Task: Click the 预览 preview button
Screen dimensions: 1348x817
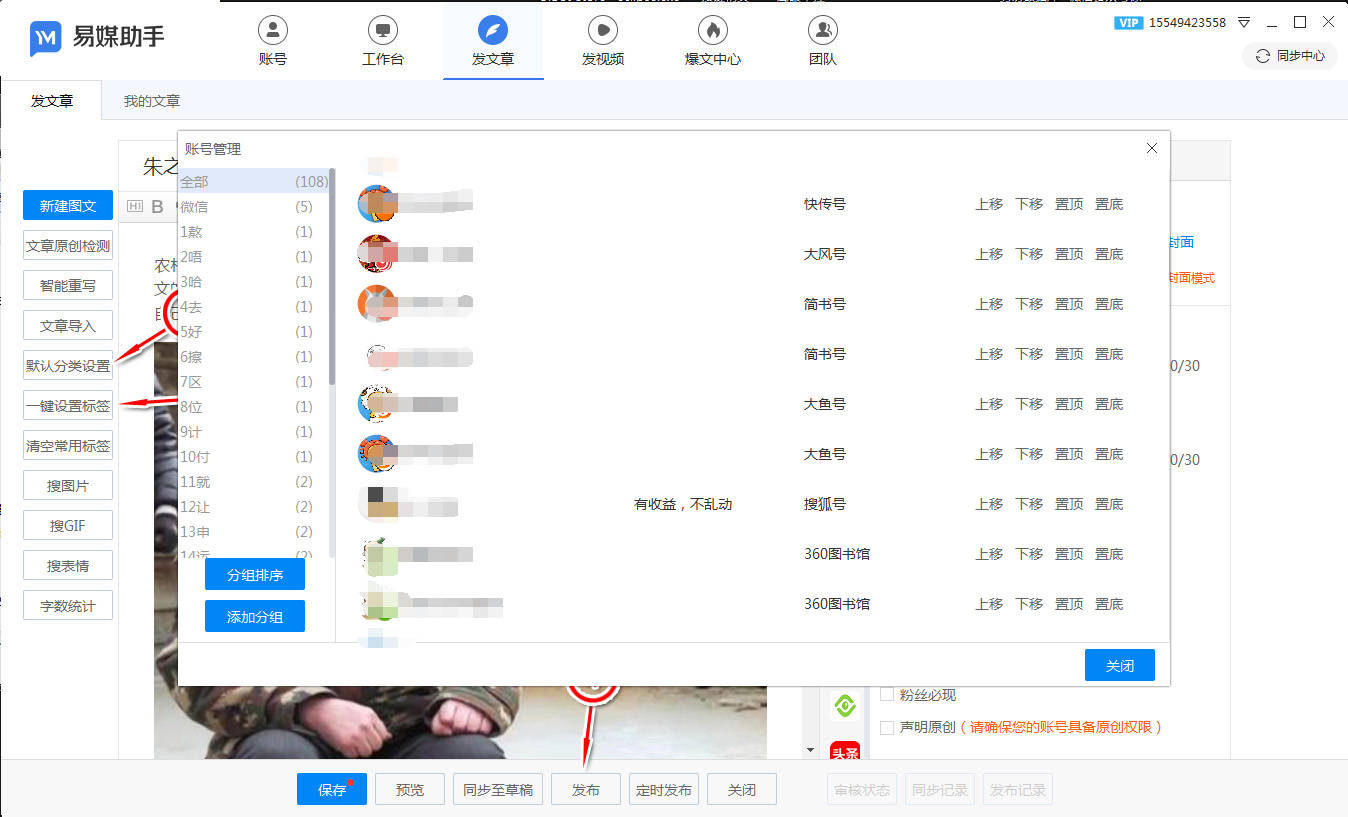Action: [410, 789]
